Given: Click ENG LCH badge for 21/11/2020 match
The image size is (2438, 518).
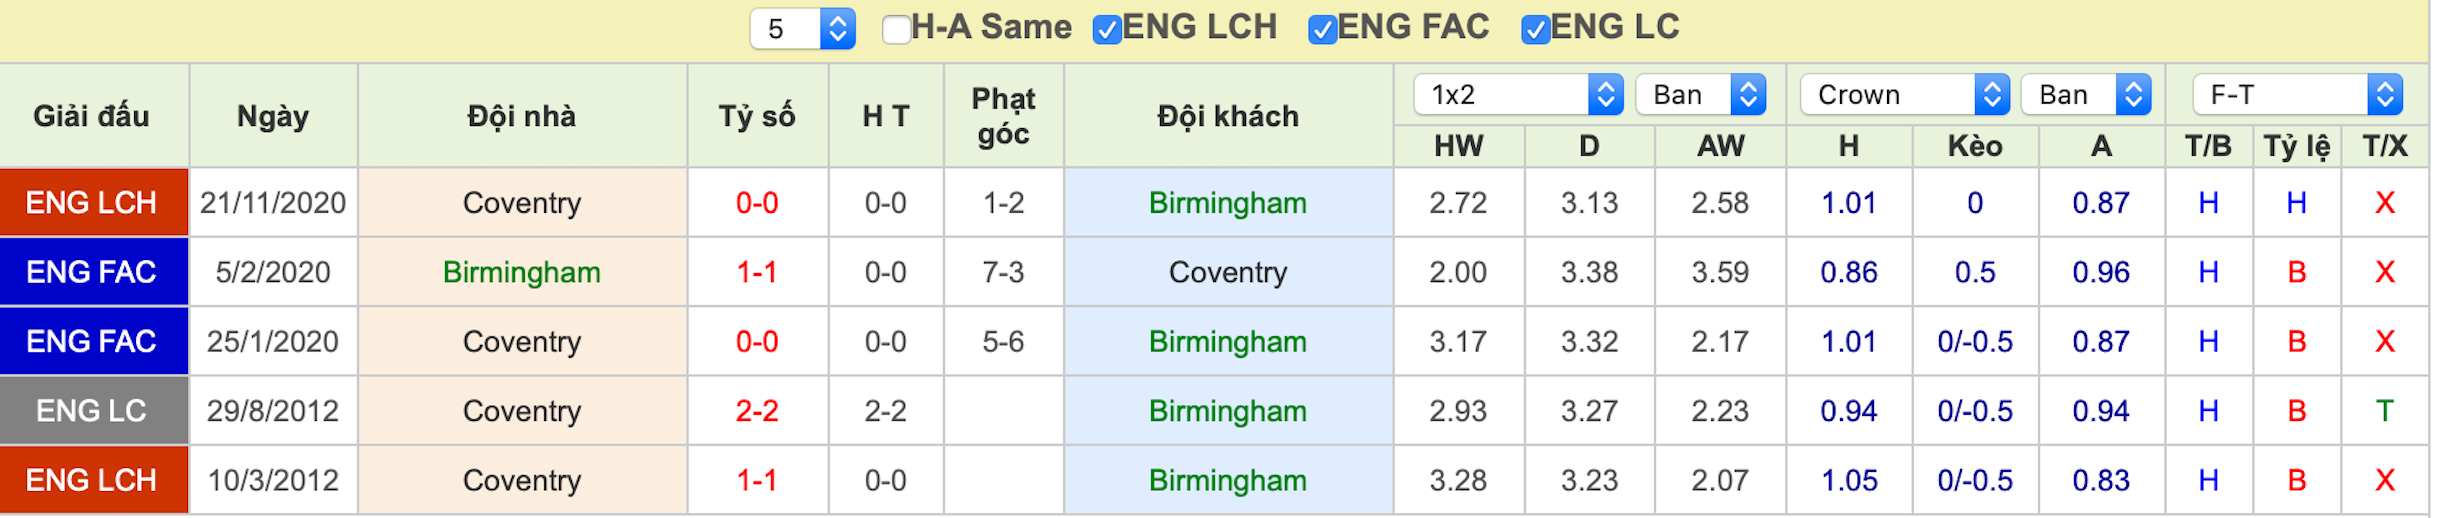Looking at the screenshot, I should 94,203.
